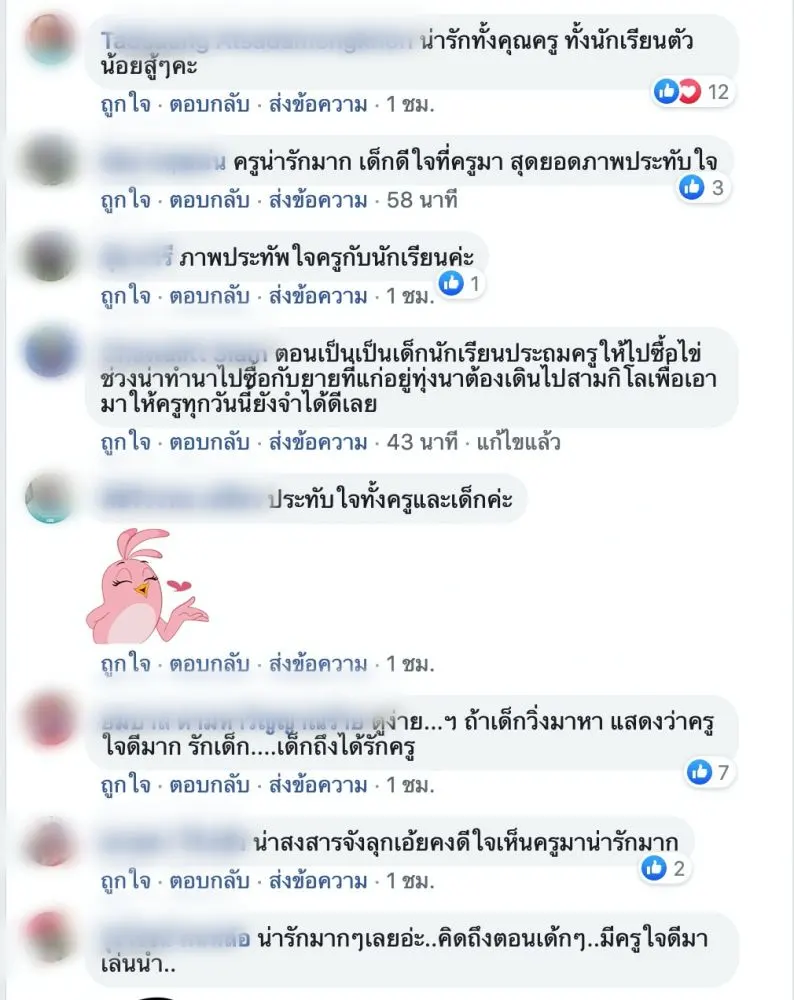The image size is (794, 1000).
Task: Click the avatar beside the sticker comment
Action: (50, 498)
